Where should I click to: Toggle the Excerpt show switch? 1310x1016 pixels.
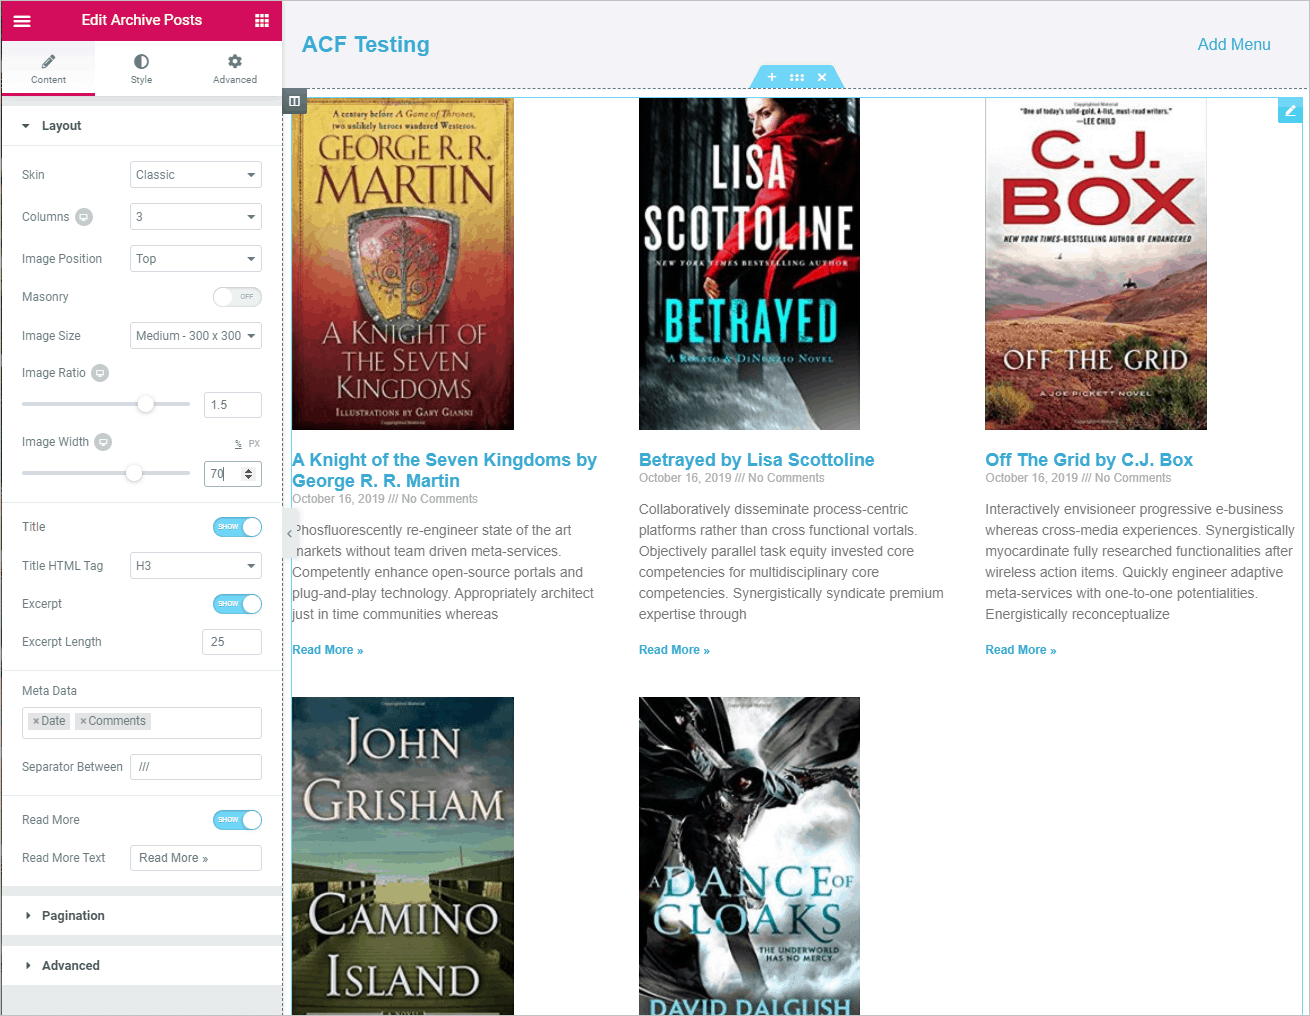coord(238,604)
